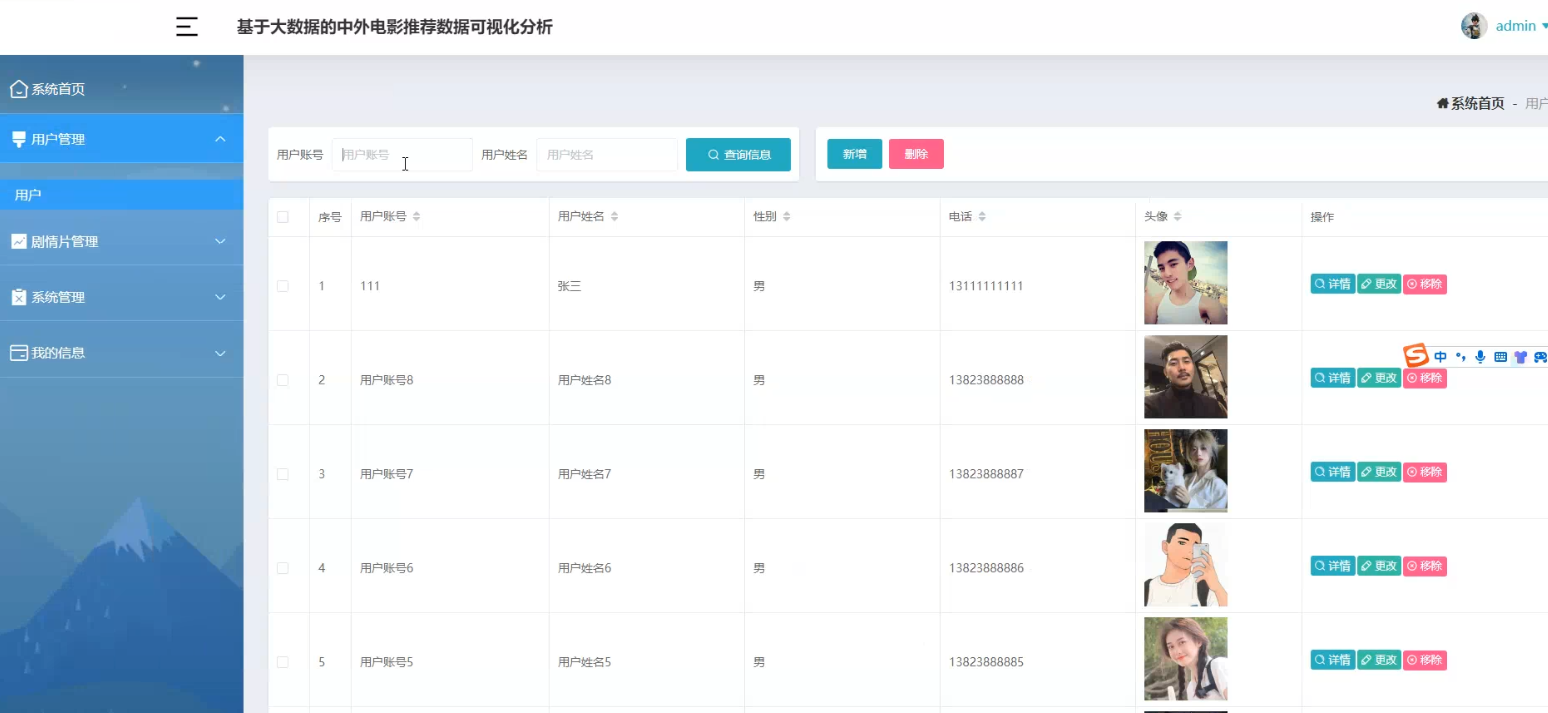Focus the 用户账号 search field
This screenshot has width=1548, height=713.
(x=402, y=155)
